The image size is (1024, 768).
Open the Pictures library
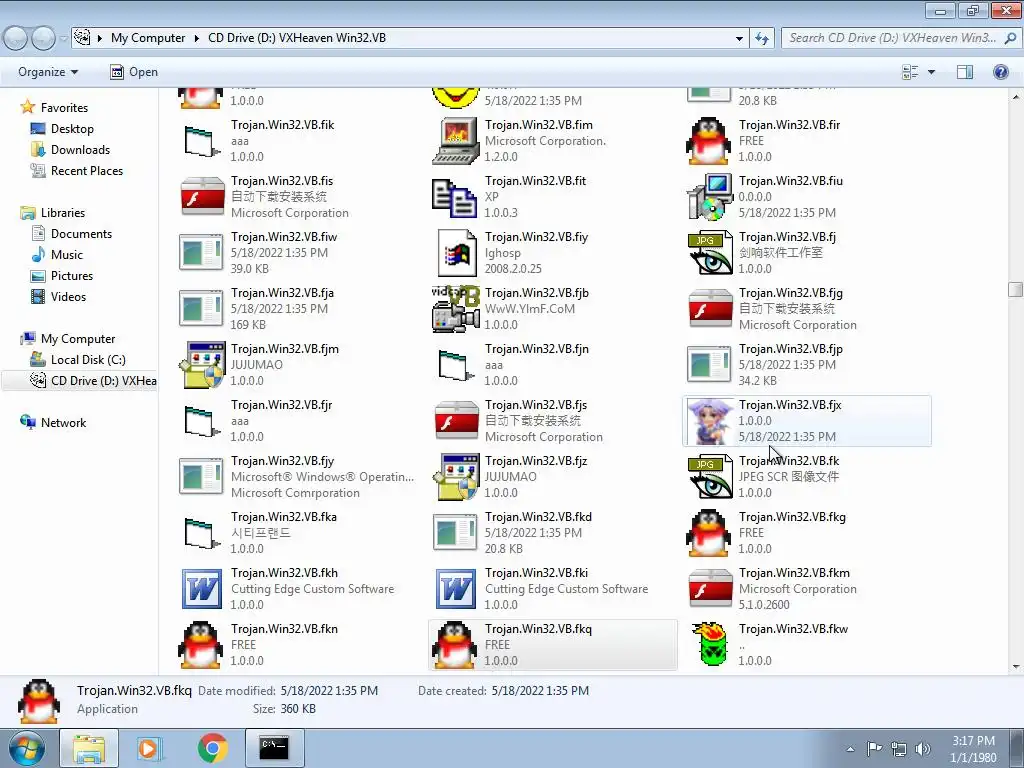[x=72, y=276]
